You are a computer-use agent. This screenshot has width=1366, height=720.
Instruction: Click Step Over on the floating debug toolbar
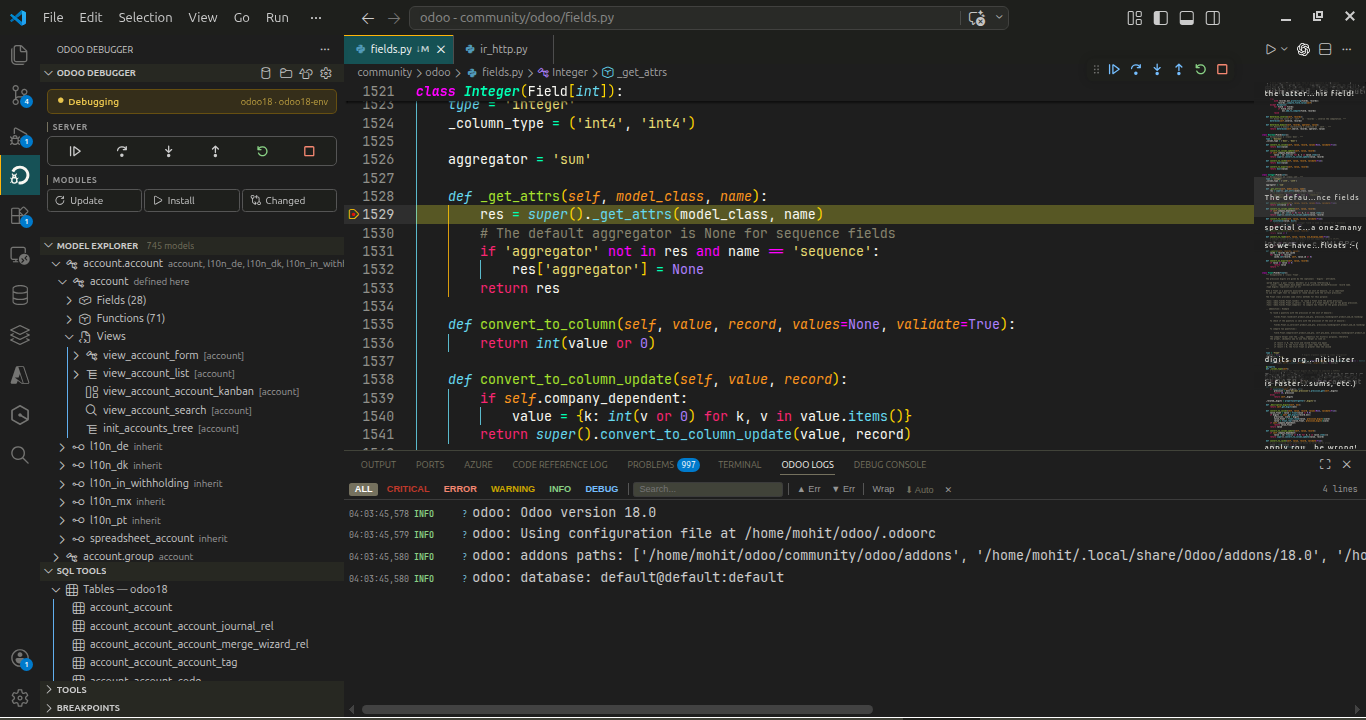(1136, 69)
